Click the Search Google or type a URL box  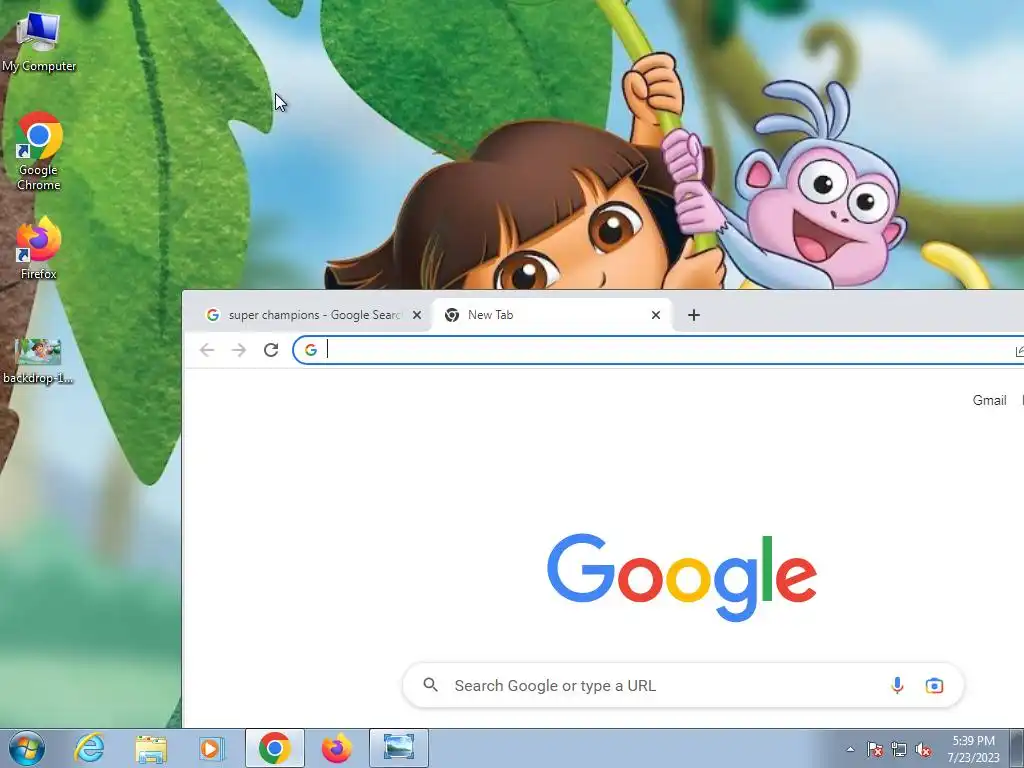point(683,686)
